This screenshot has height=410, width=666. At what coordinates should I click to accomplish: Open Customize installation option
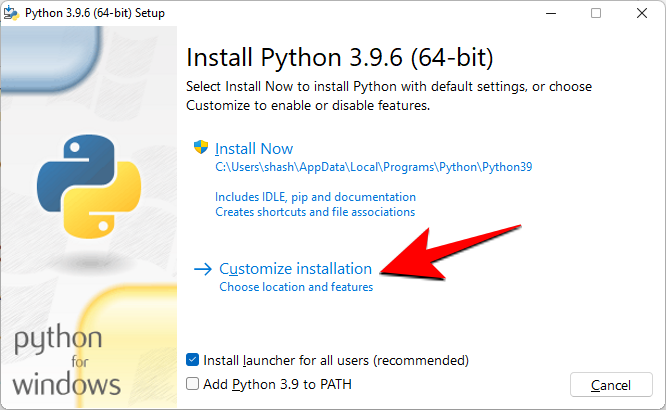click(x=295, y=269)
